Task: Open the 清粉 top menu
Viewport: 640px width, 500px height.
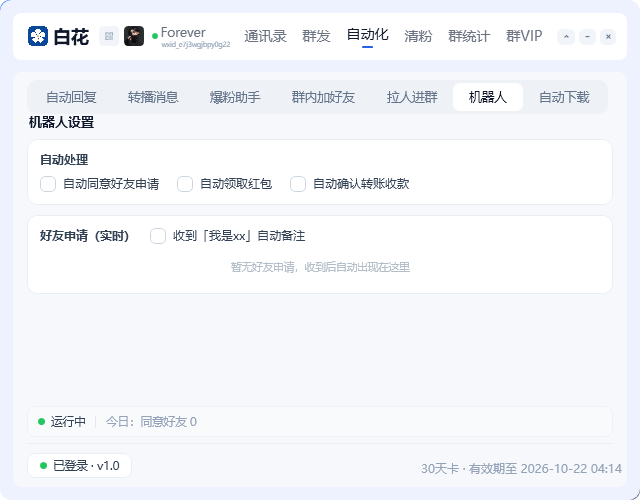Action: pyautogui.click(x=418, y=36)
